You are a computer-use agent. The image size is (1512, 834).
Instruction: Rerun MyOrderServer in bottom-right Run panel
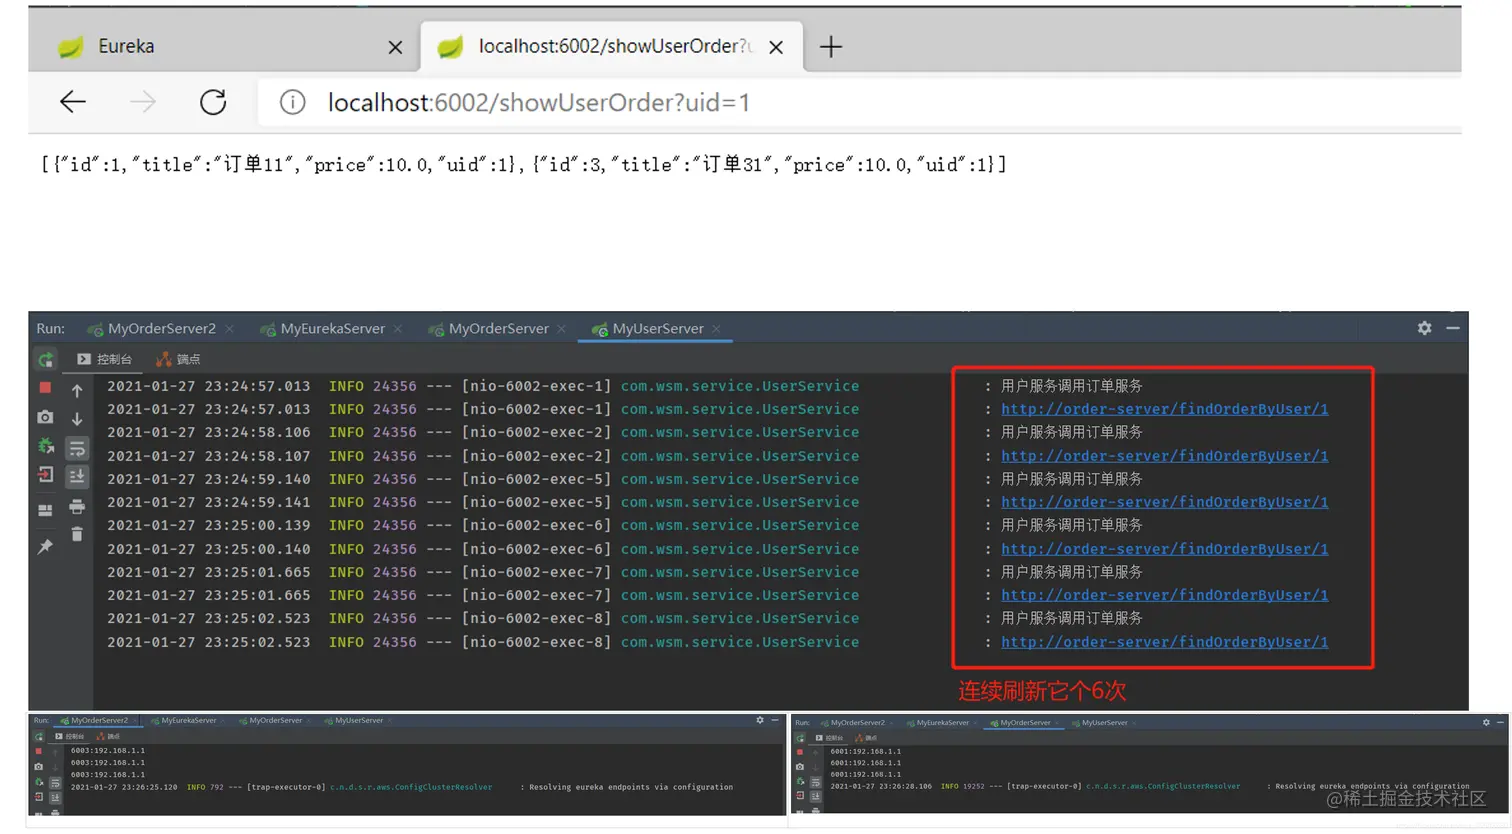799,737
